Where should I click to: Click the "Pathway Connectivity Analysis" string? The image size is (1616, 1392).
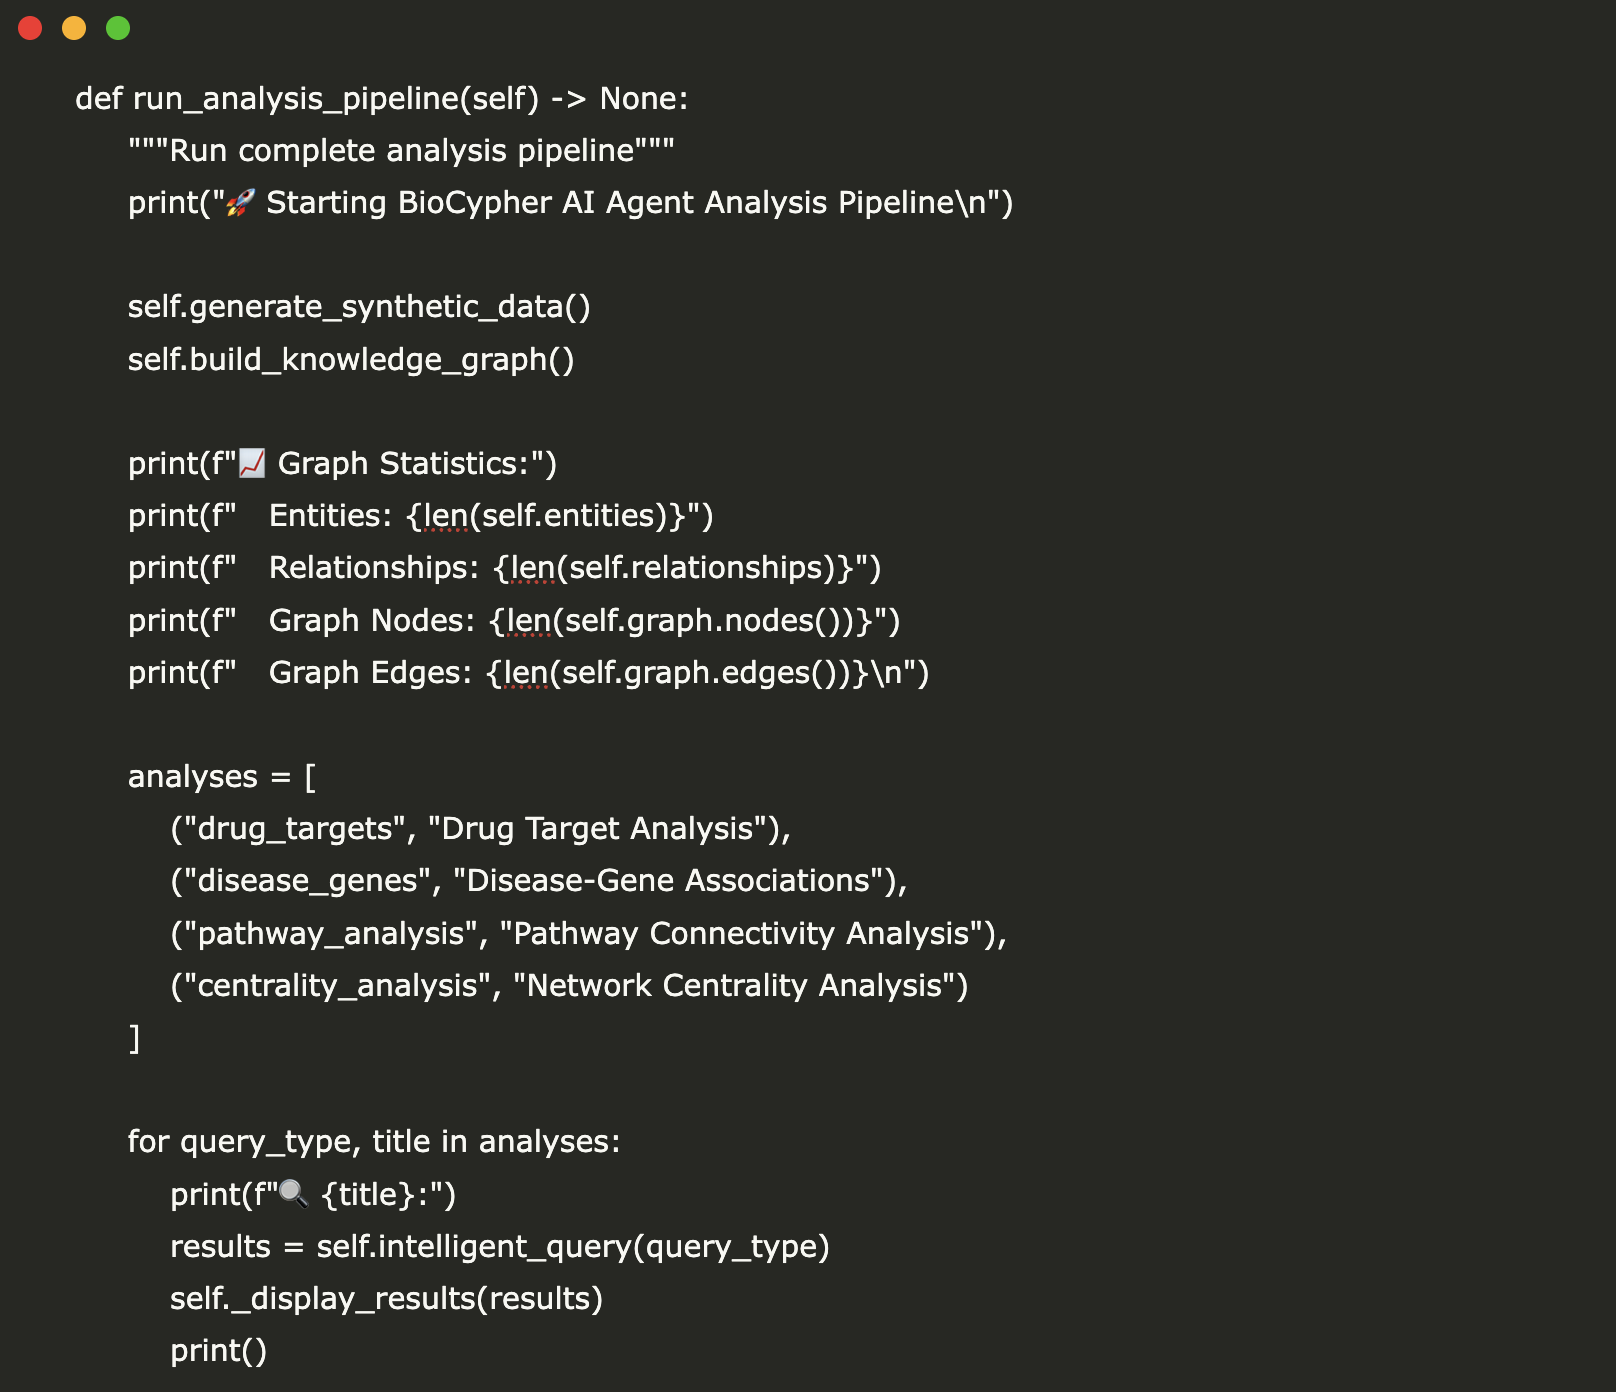[741, 934]
